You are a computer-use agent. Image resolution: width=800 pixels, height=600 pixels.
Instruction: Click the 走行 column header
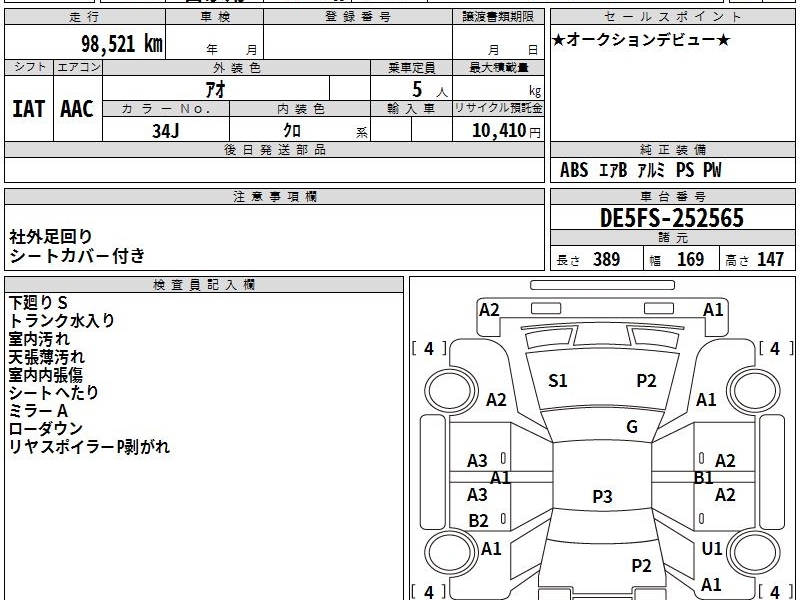pos(85,17)
